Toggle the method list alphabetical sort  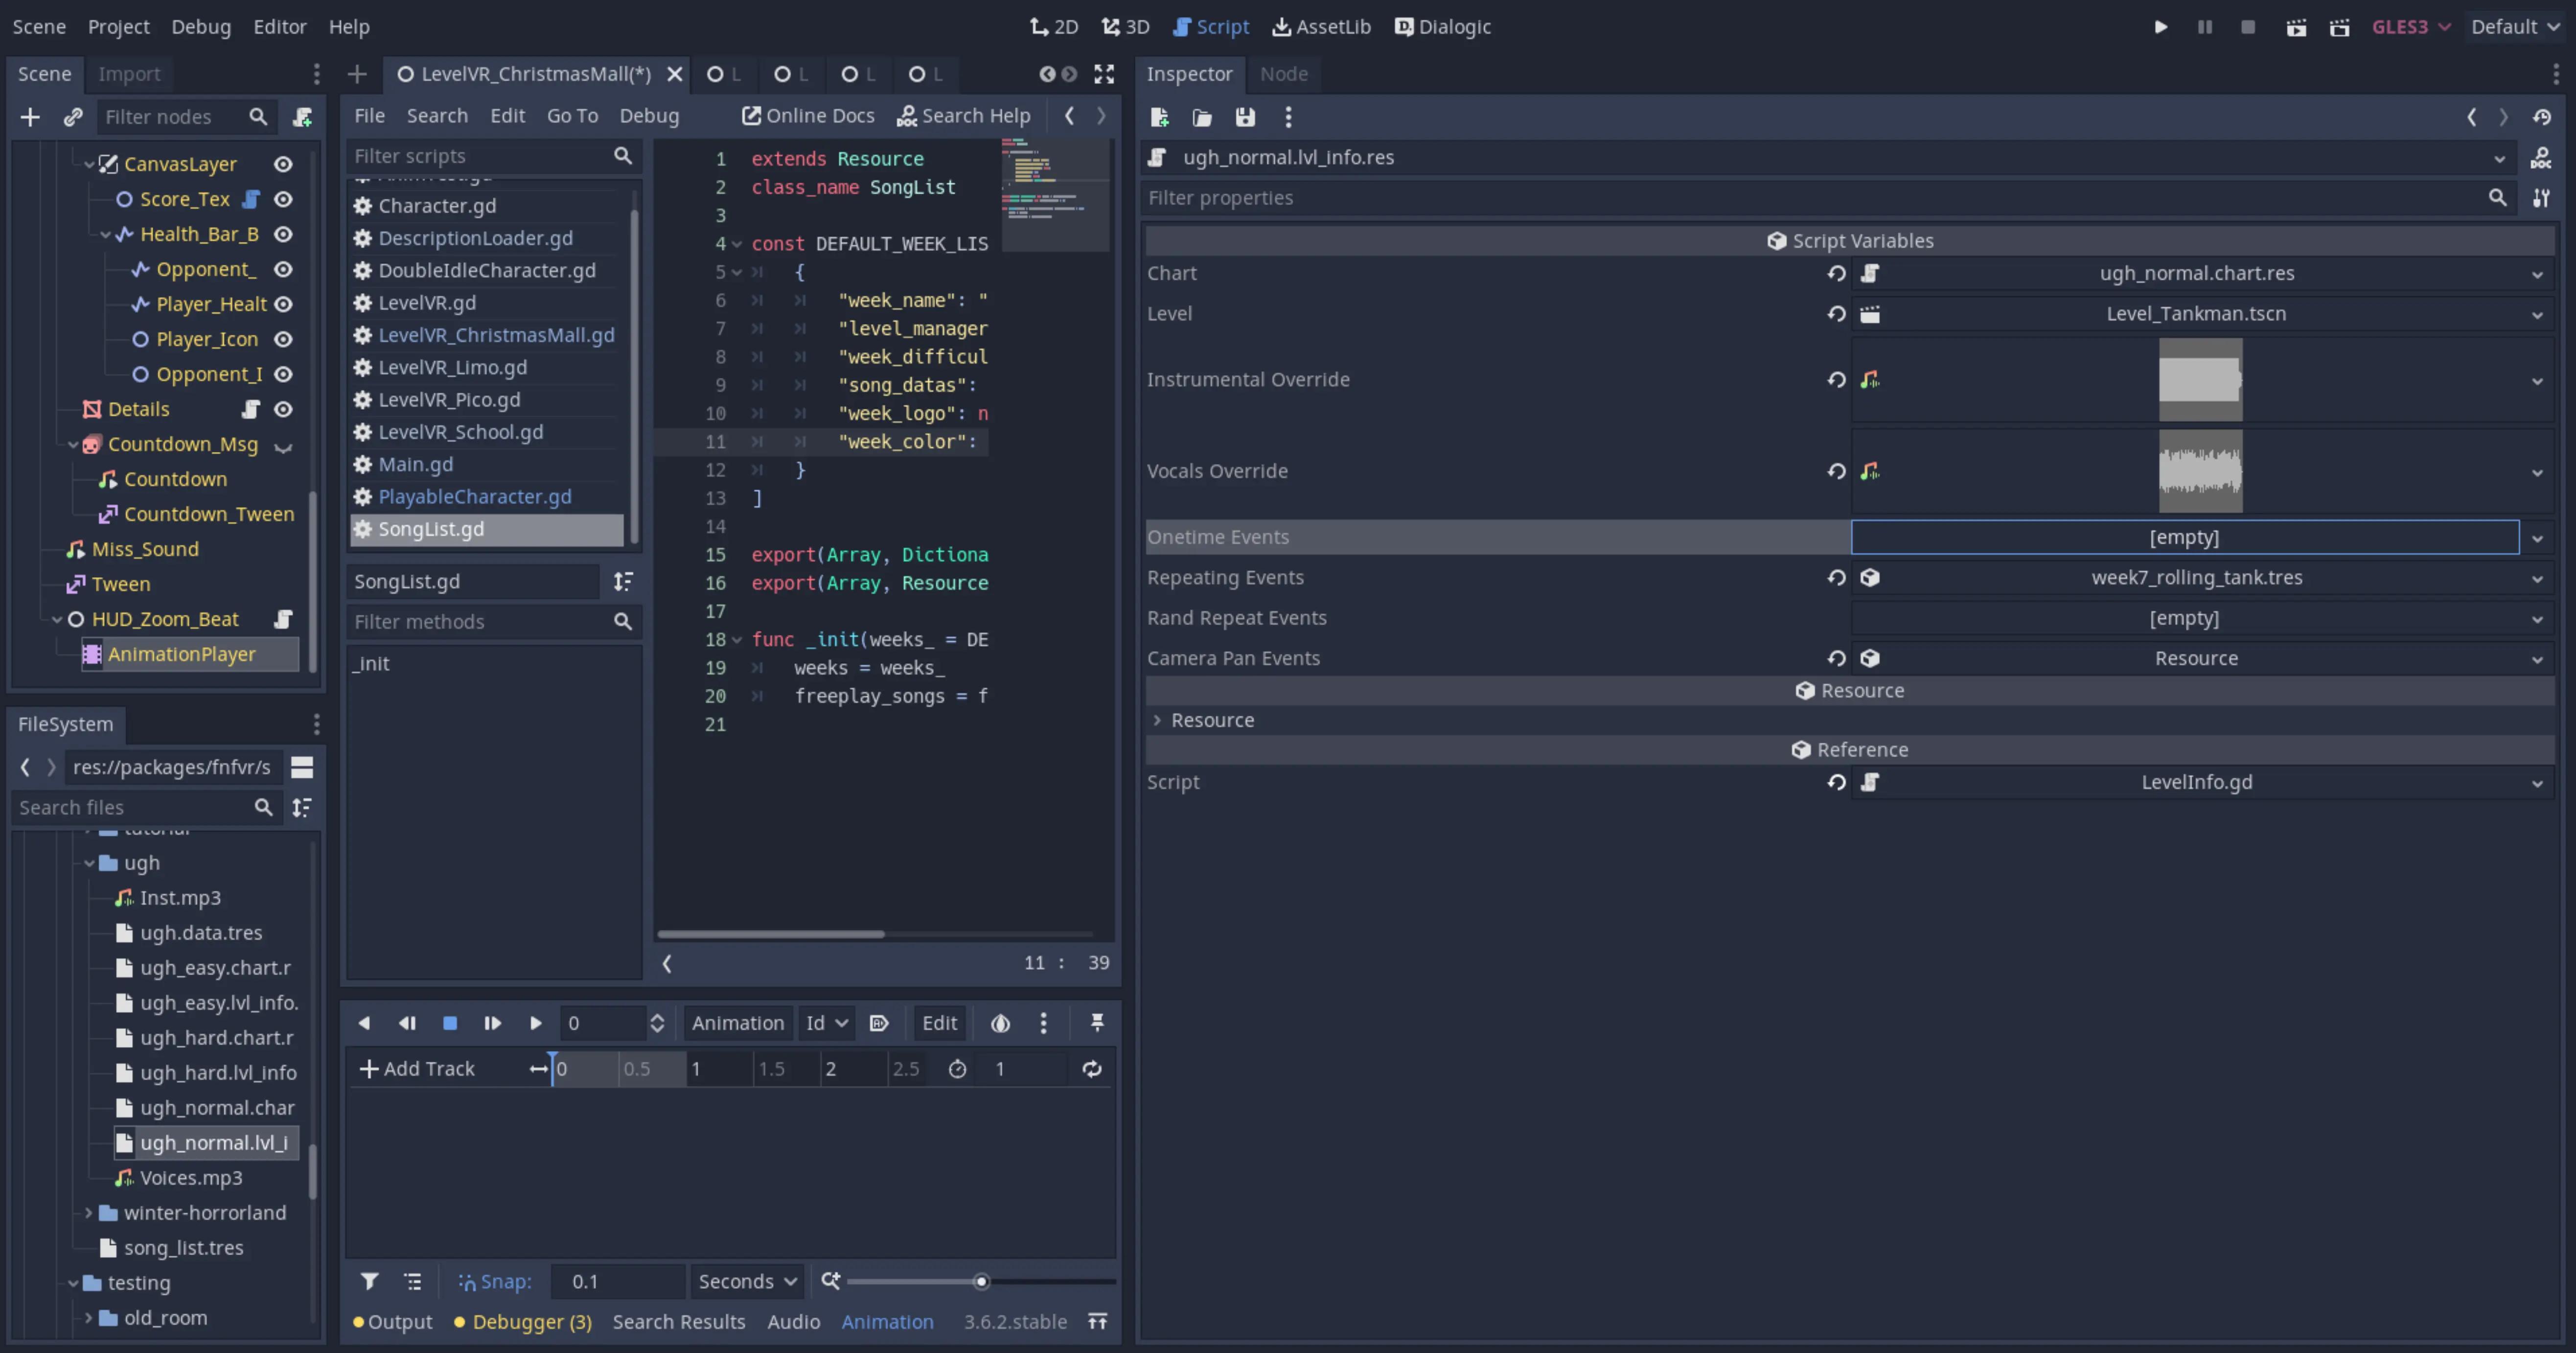(623, 581)
